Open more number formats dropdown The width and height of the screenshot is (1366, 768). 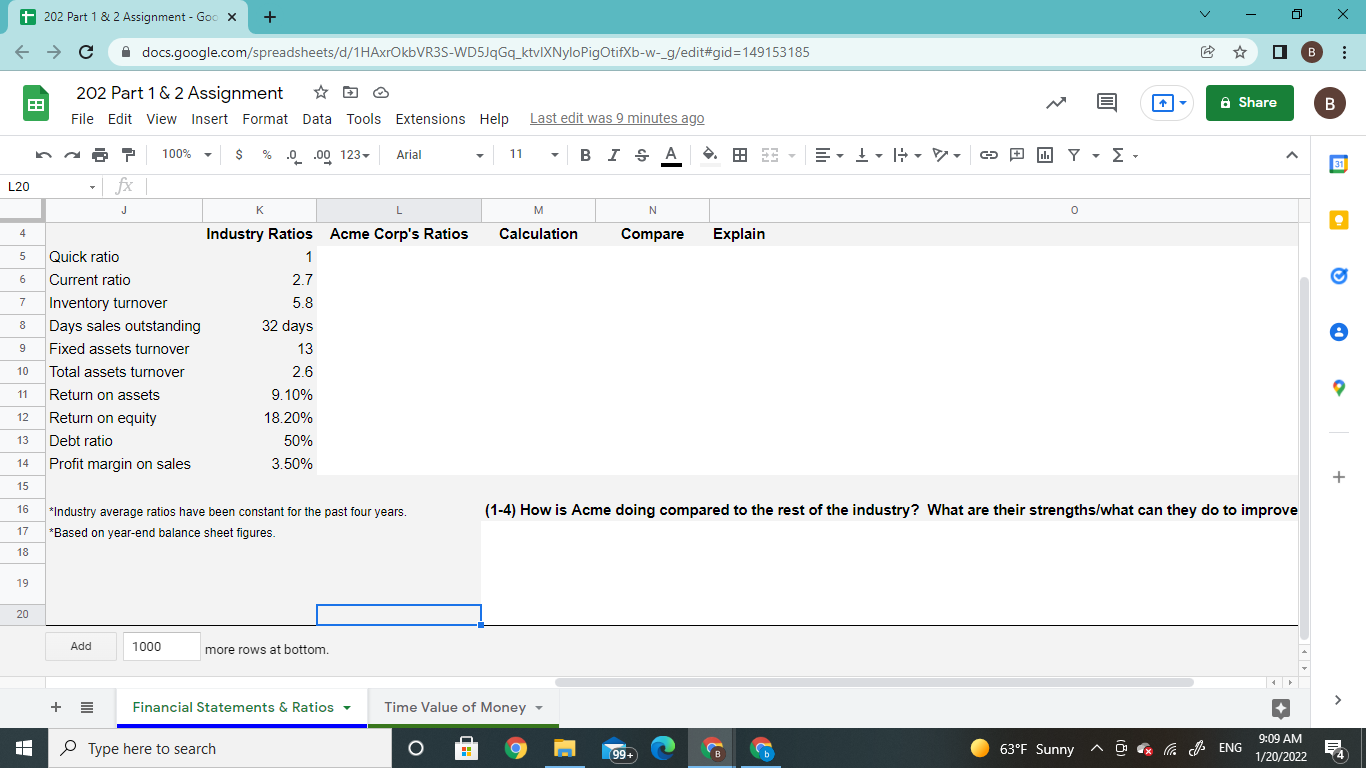point(355,155)
